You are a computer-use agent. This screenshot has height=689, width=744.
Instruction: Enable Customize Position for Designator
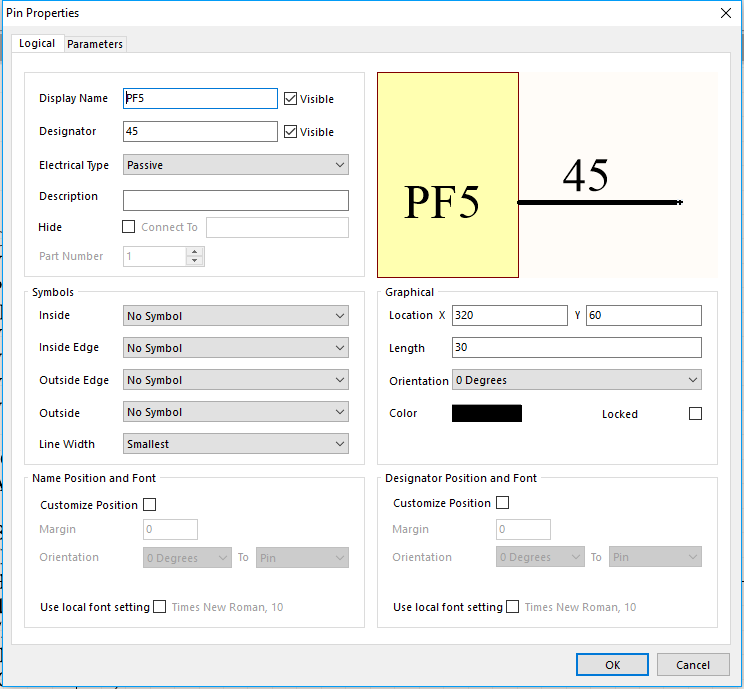(503, 503)
